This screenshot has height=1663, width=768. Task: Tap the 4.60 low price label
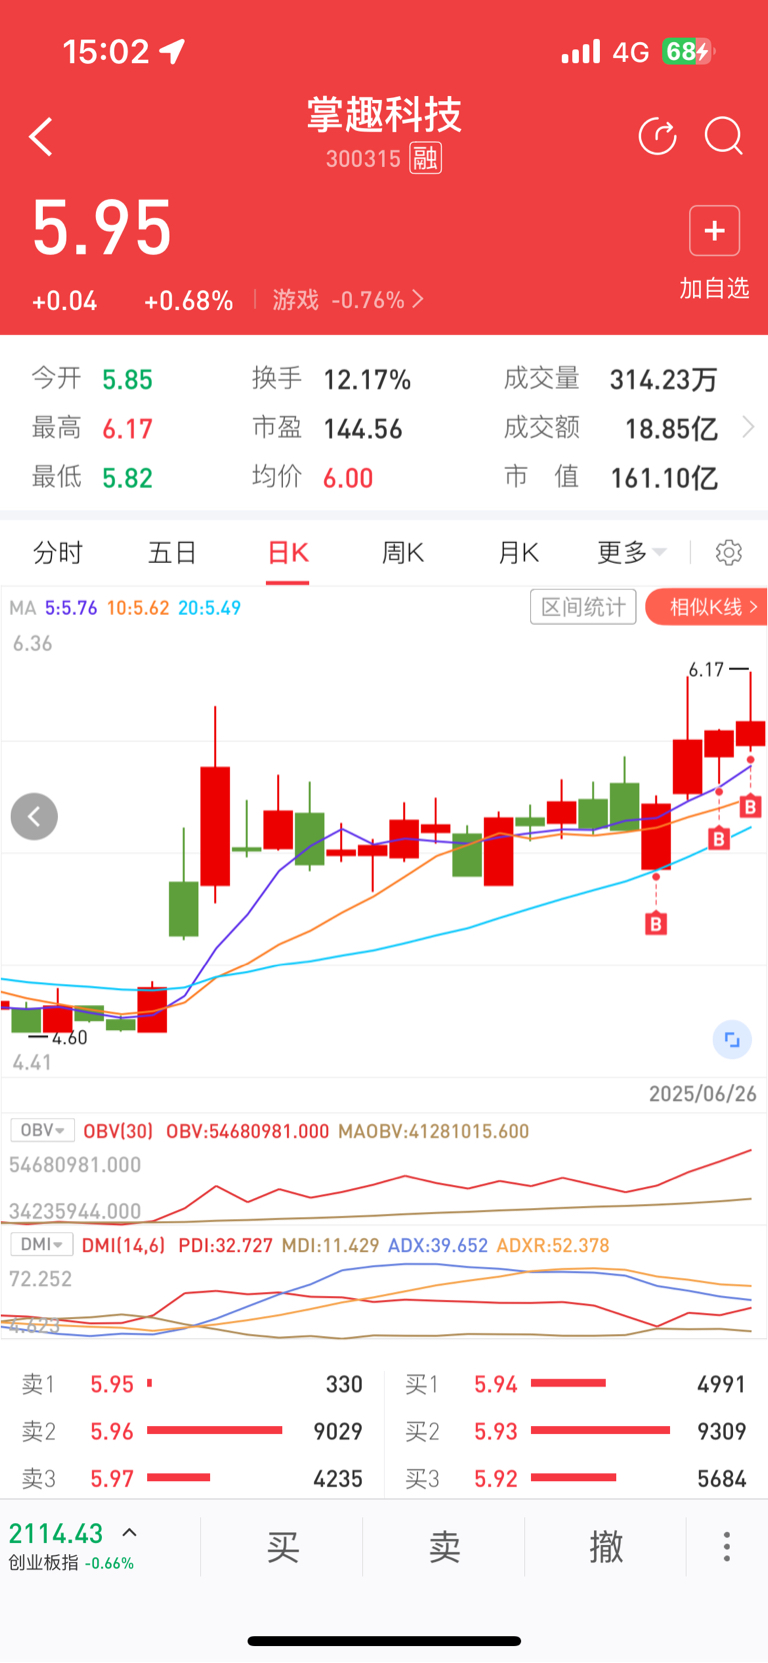70,1038
